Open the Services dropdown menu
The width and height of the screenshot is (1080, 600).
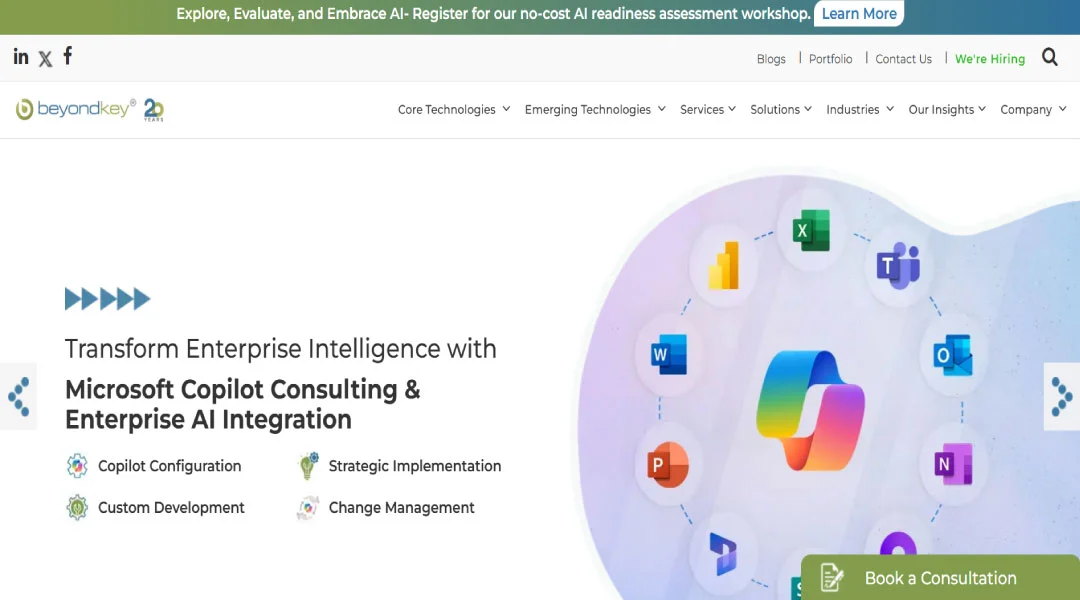pyautogui.click(x=708, y=110)
